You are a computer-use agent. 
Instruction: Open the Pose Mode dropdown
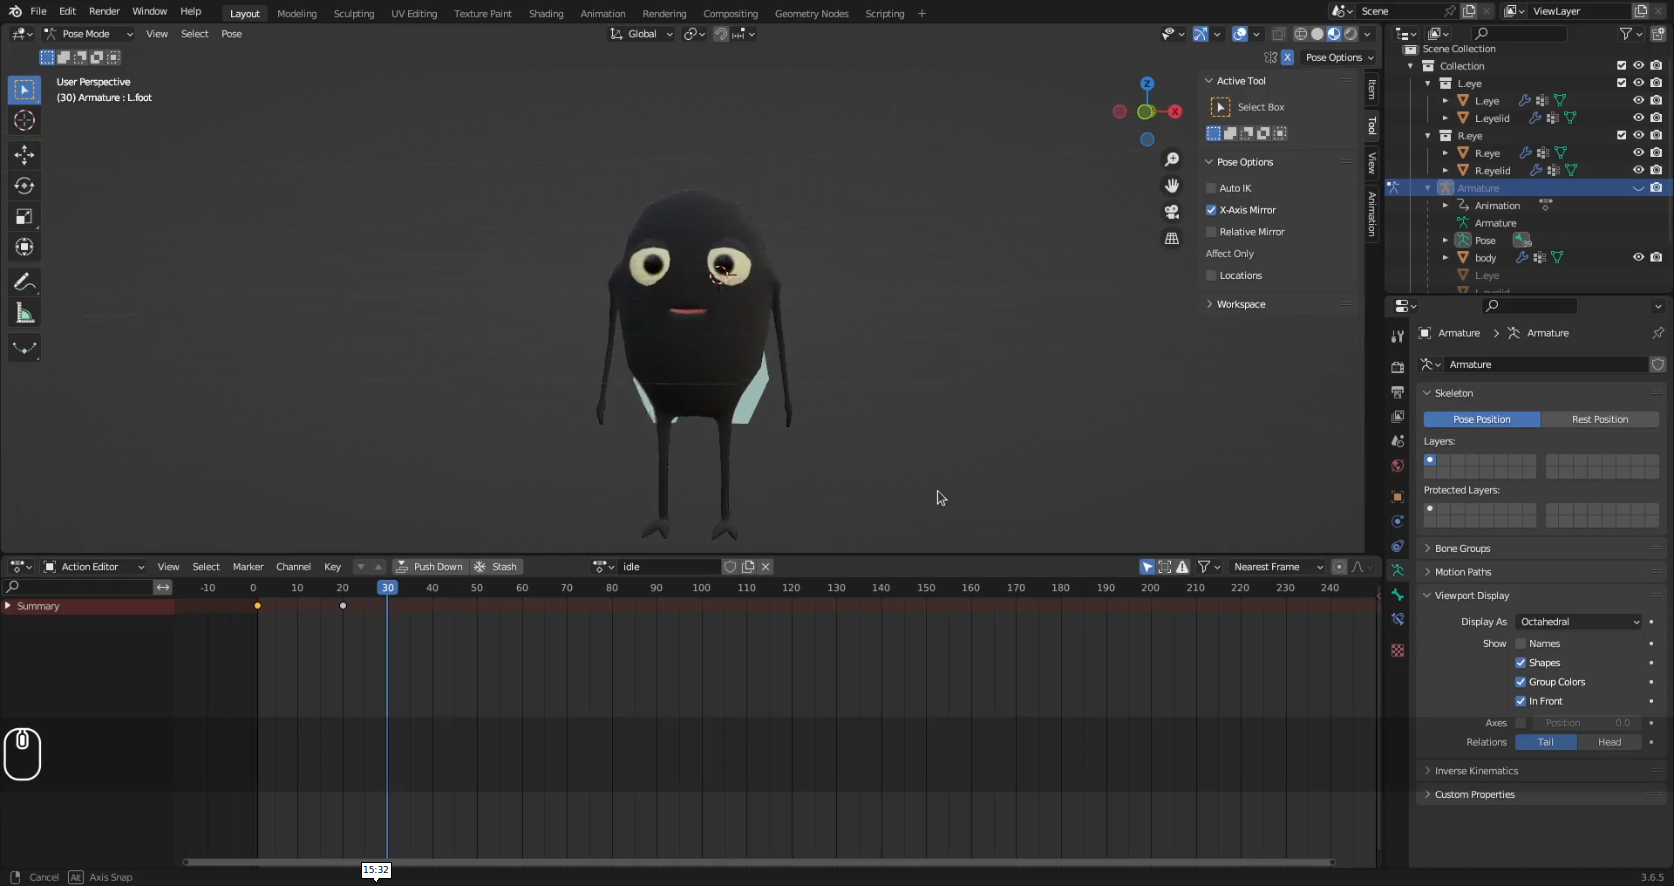[x=88, y=34]
